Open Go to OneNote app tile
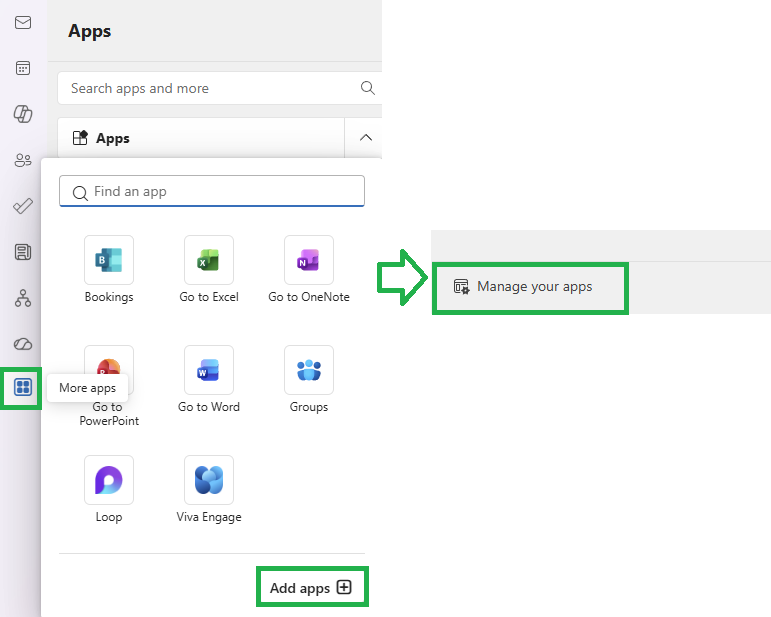771x617 pixels. (309, 260)
